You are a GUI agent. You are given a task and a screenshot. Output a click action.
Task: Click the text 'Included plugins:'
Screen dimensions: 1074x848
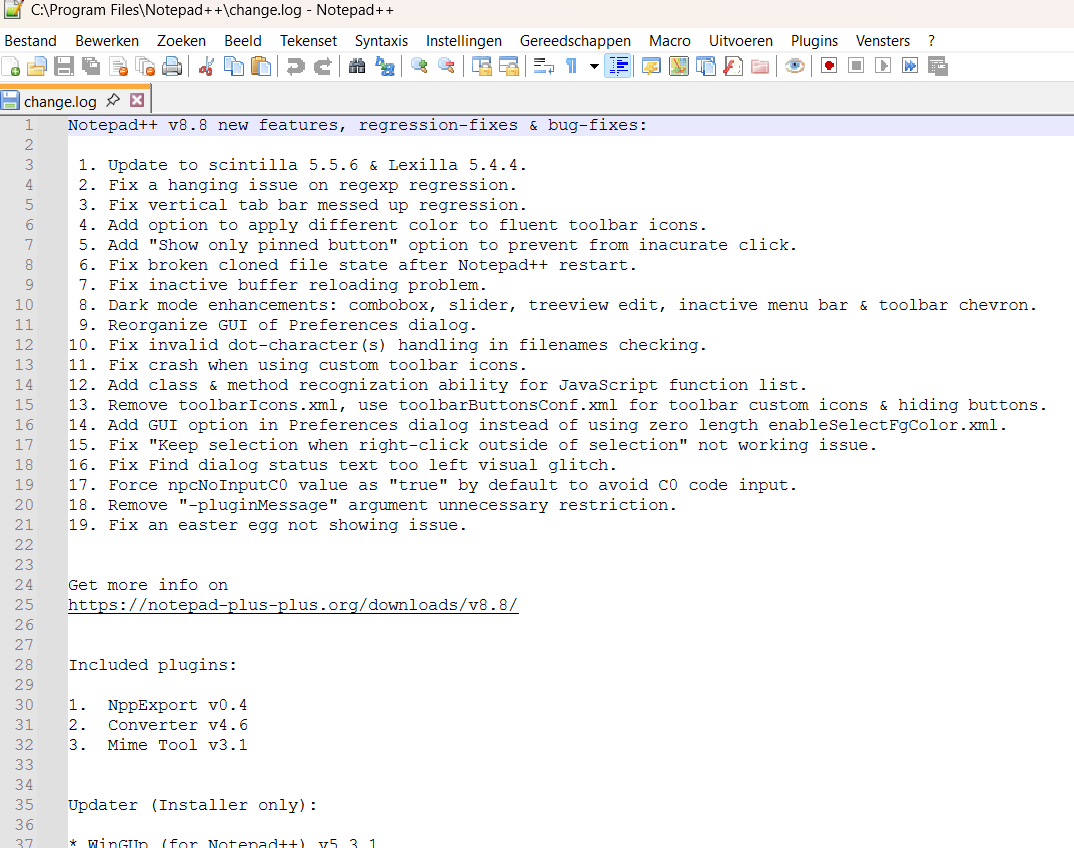point(153,665)
